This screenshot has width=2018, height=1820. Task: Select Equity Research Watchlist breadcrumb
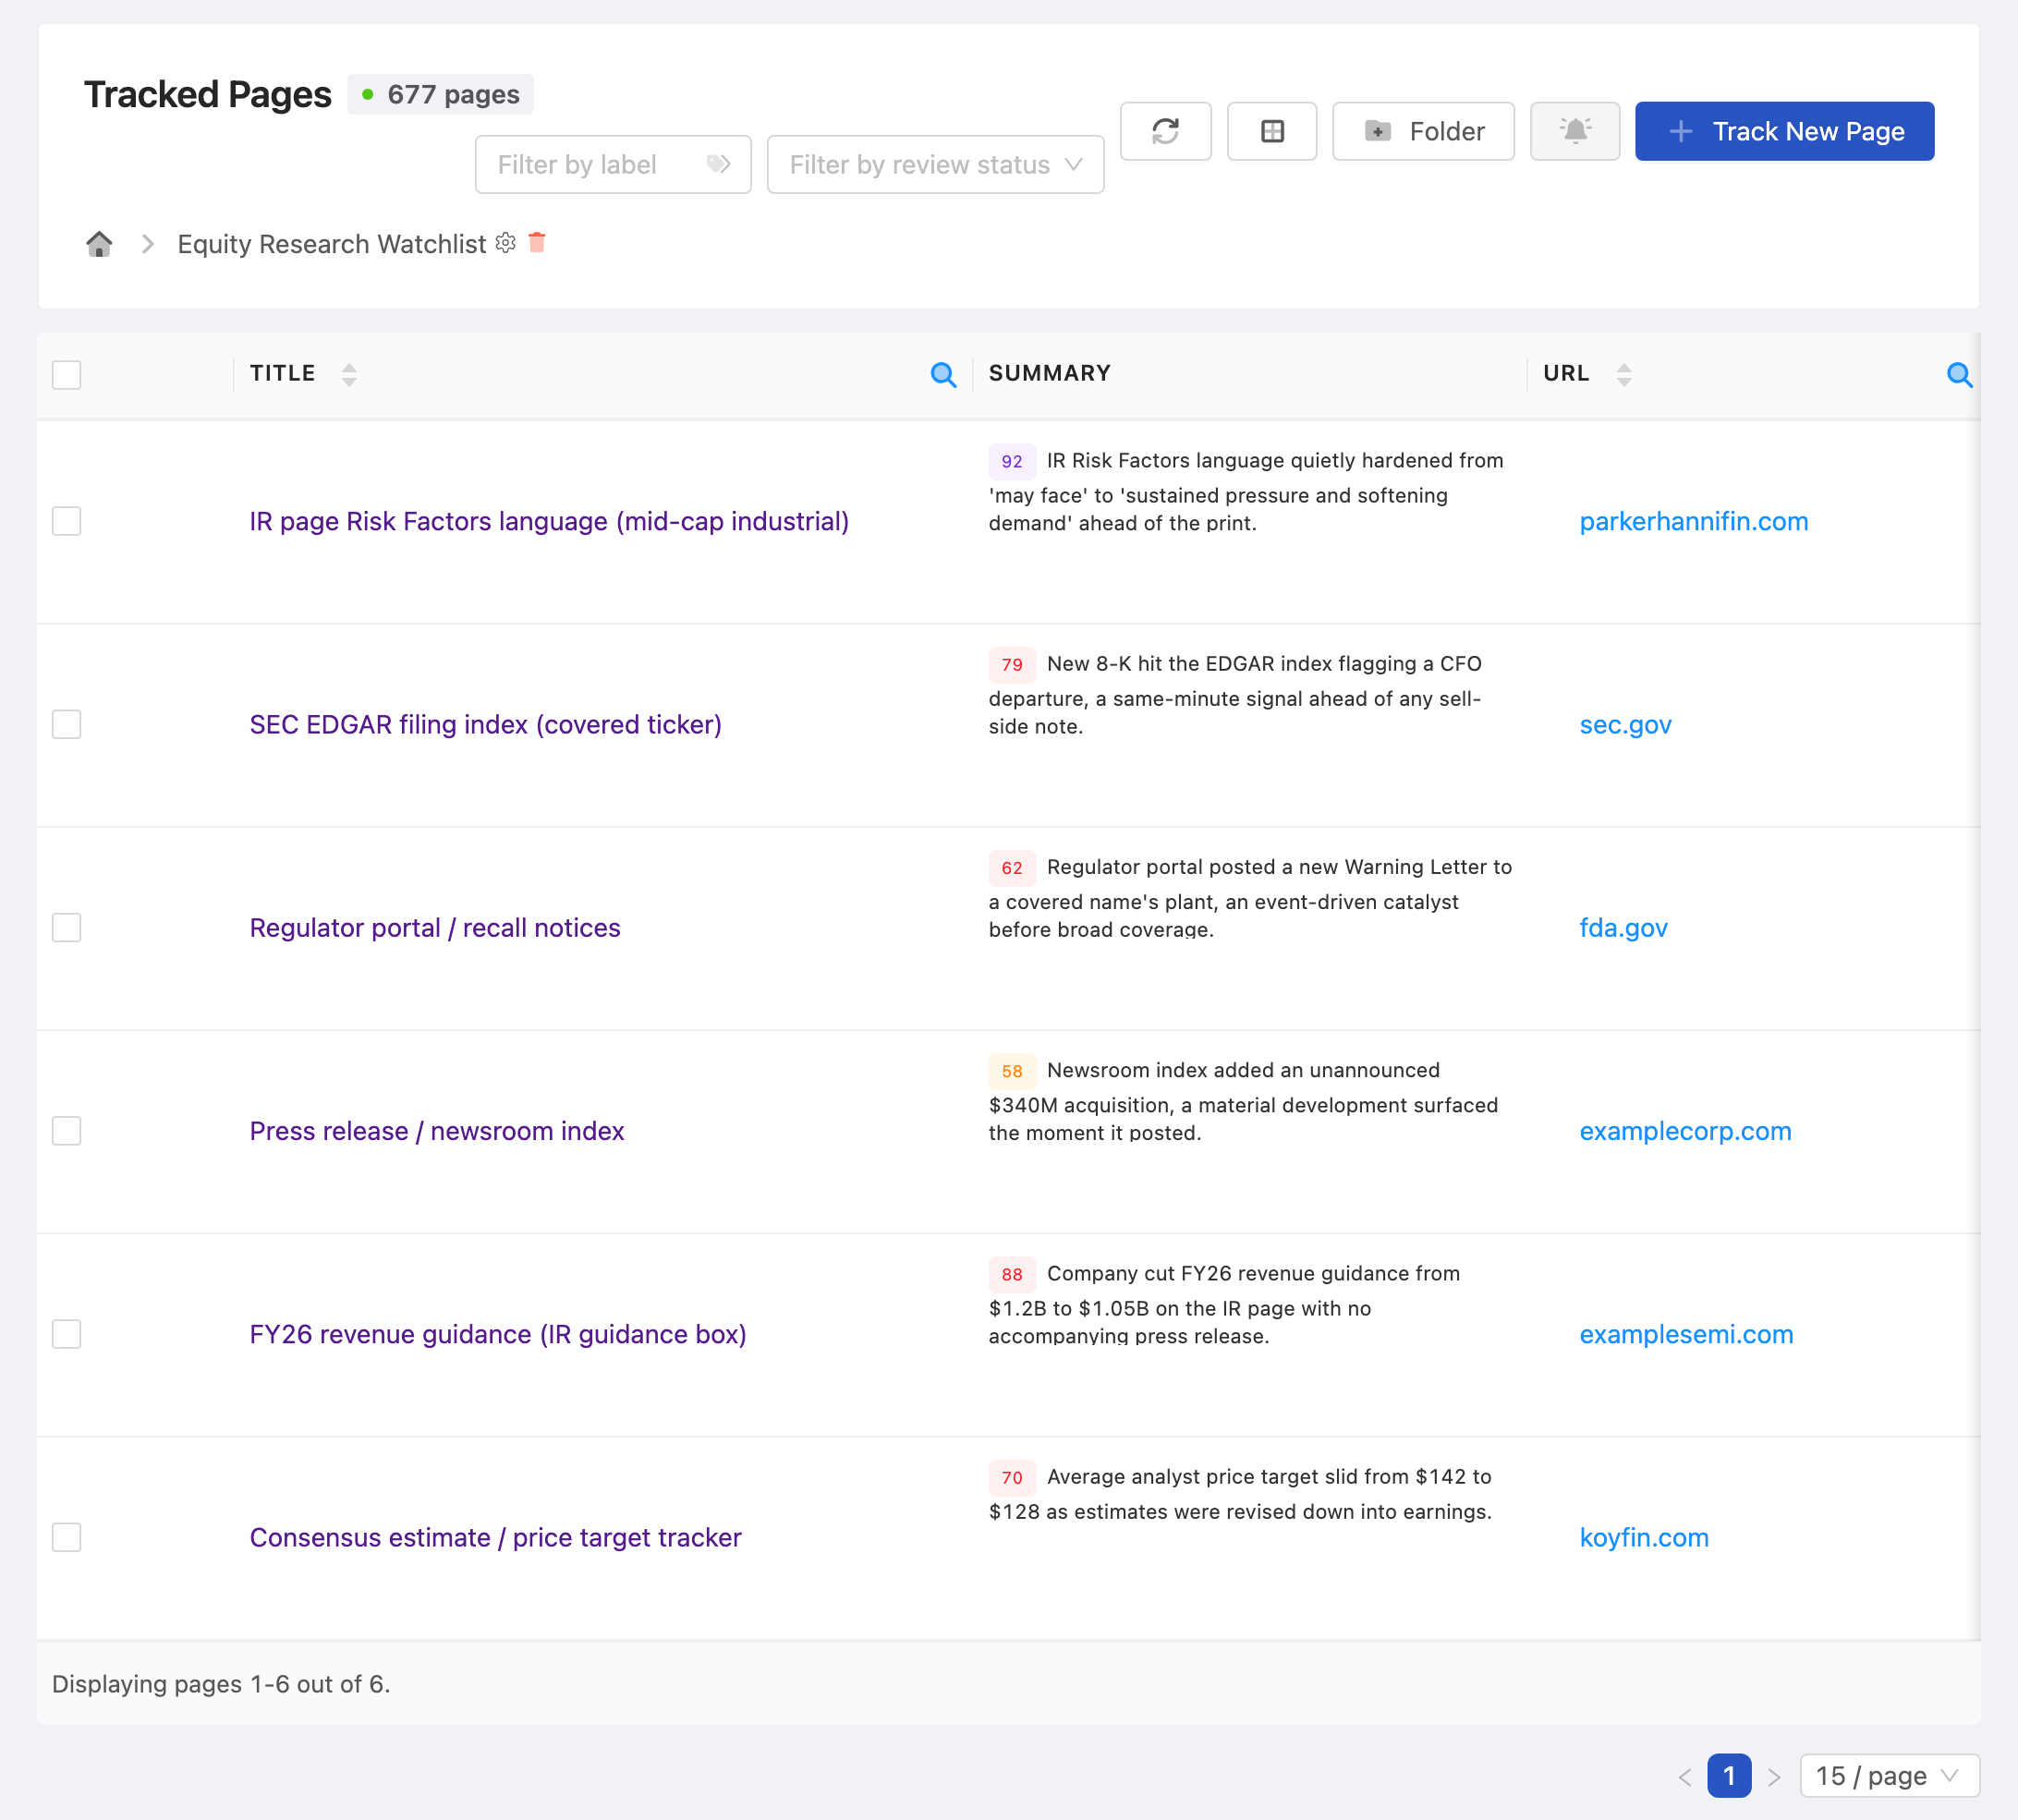pyautogui.click(x=332, y=244)
